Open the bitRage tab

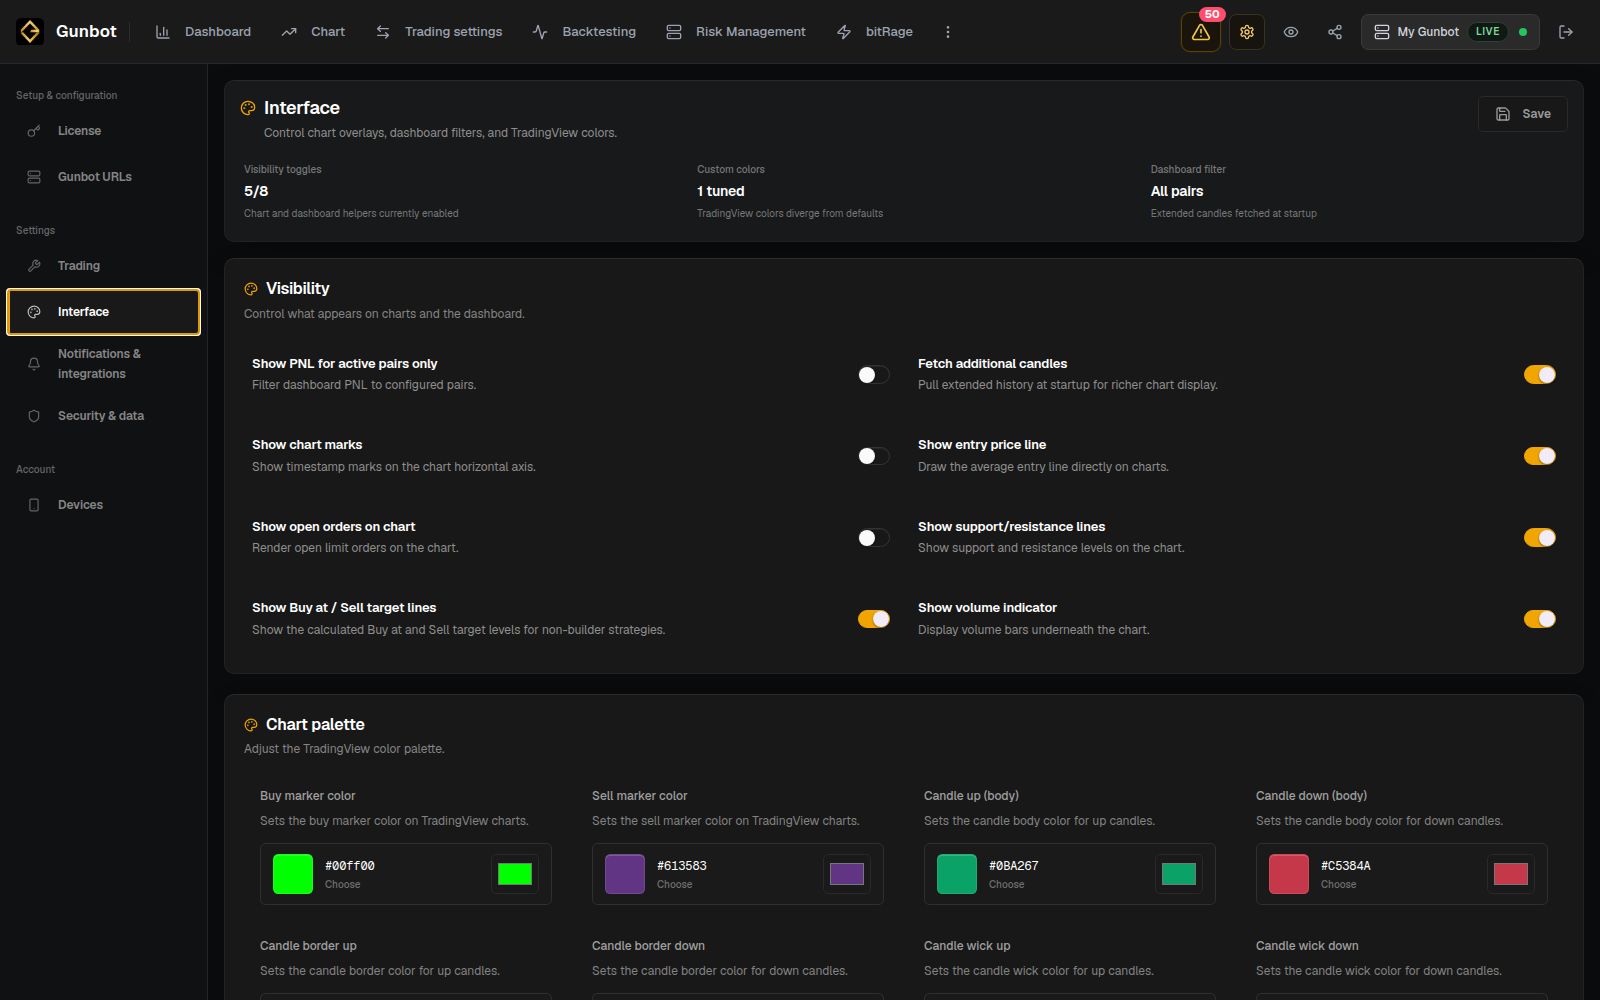875,32
